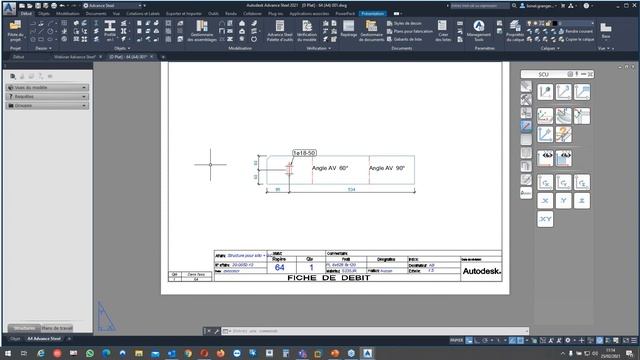Save the drawing from quick access toolbar
Viewport: 640px width, 360px height.
coord(38,6)
